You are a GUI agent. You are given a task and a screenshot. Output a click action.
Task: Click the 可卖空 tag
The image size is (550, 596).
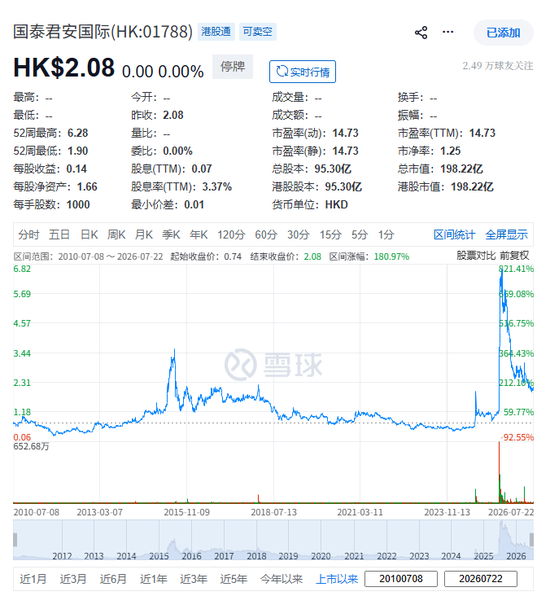258,32
